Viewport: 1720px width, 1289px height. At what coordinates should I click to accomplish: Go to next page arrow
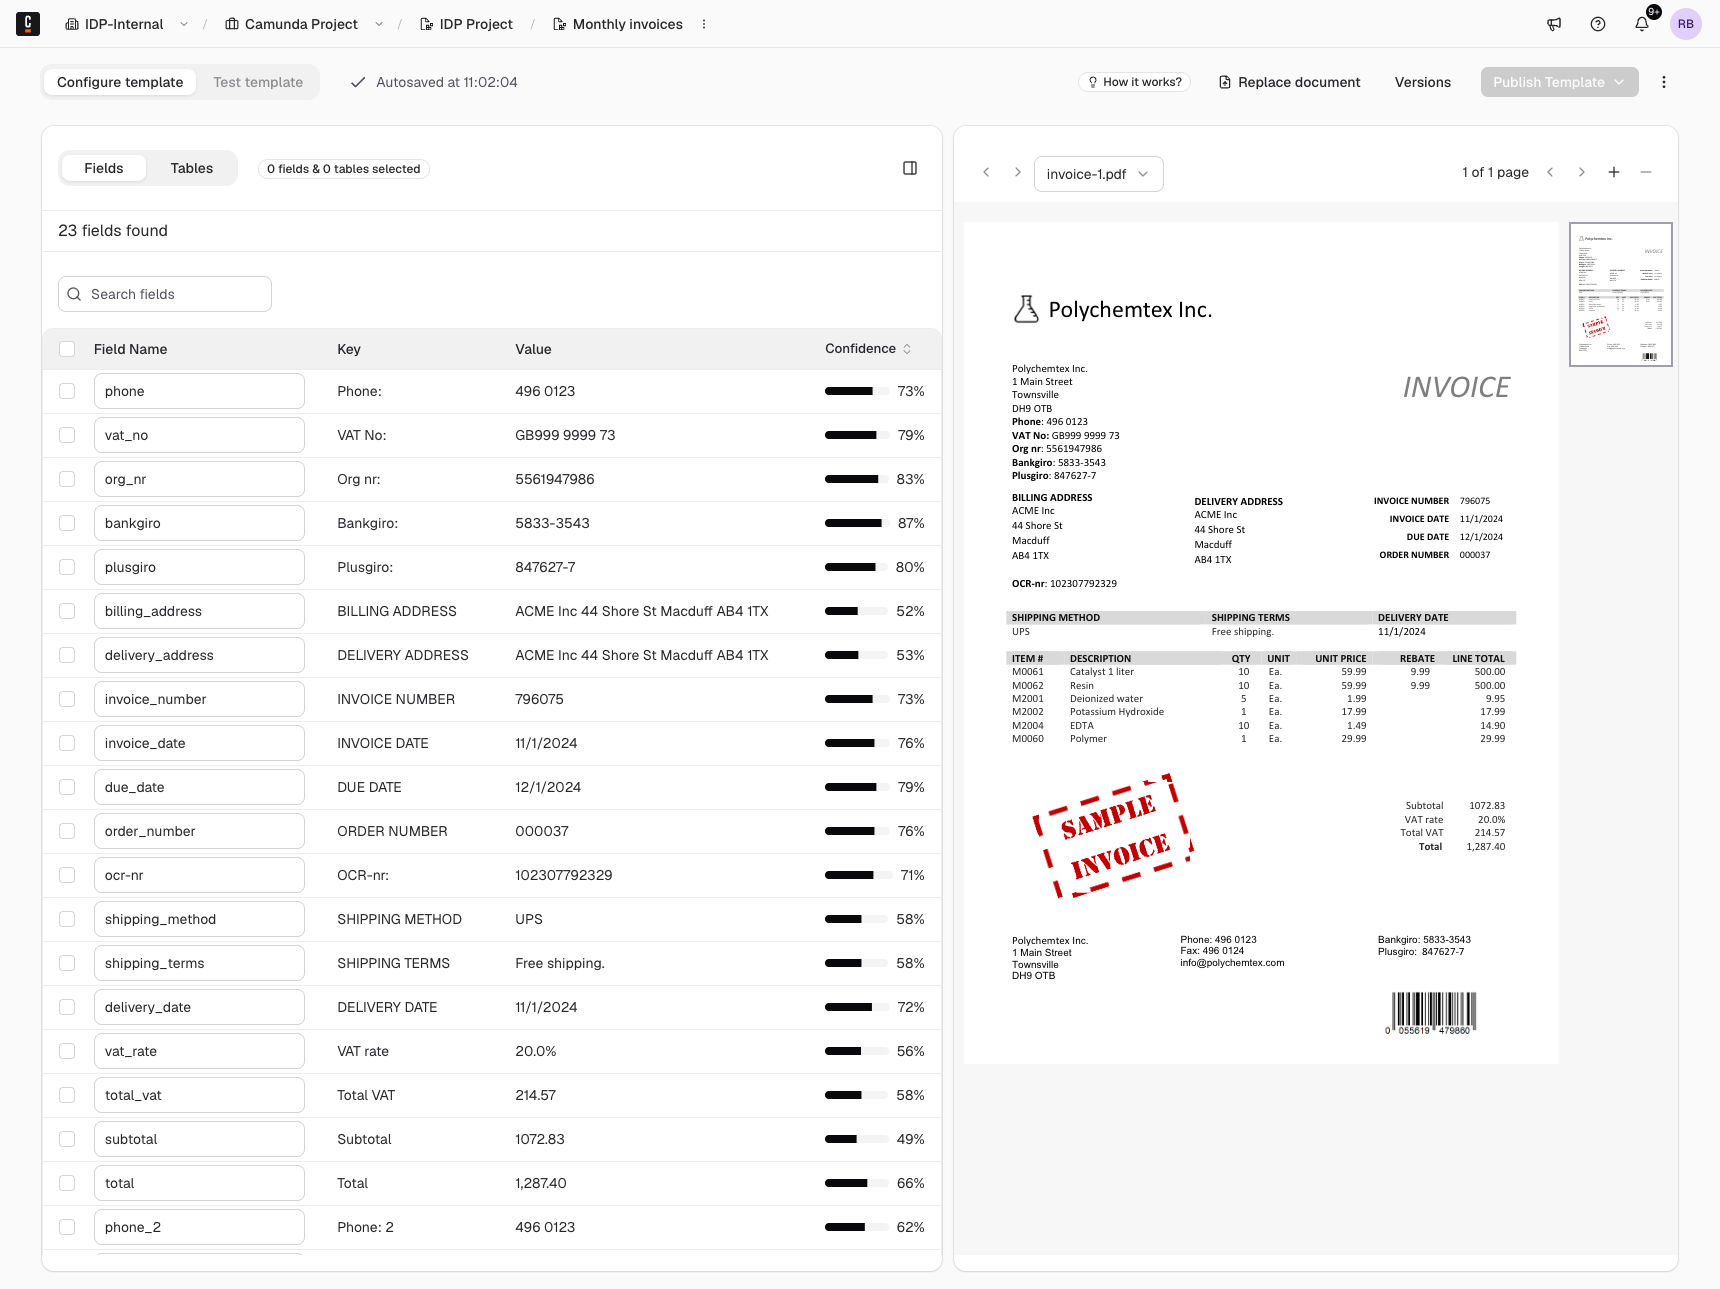pyautogui.click(x=1582, y=172)
